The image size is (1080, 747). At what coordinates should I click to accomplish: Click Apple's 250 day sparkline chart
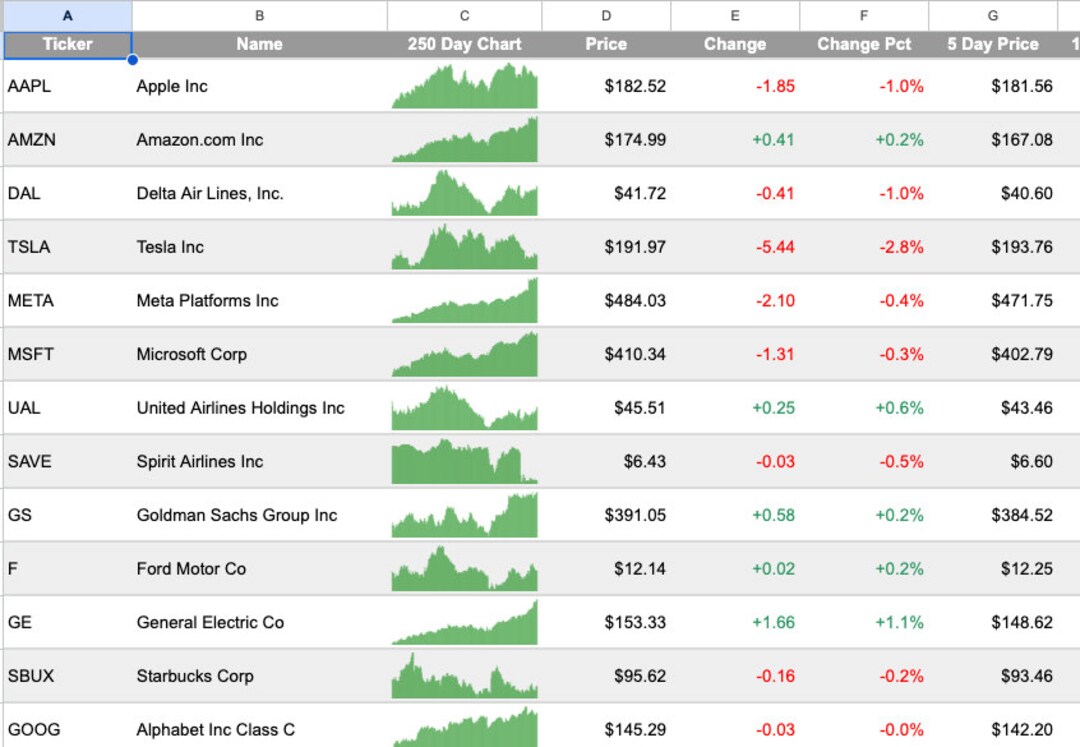tap(464, 86)
